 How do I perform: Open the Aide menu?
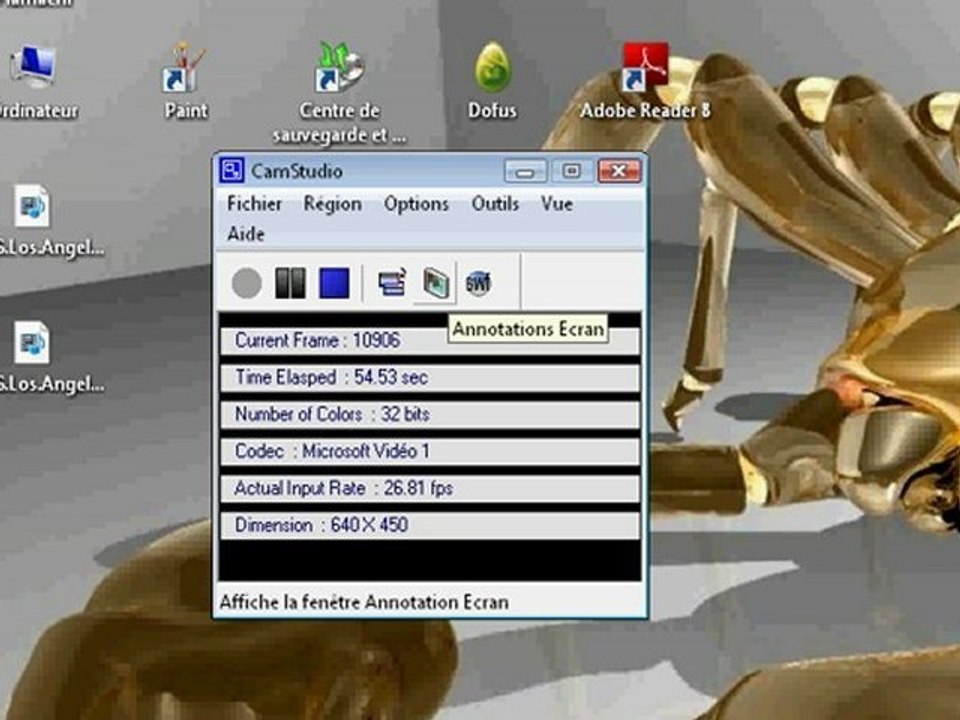(246, 234)
